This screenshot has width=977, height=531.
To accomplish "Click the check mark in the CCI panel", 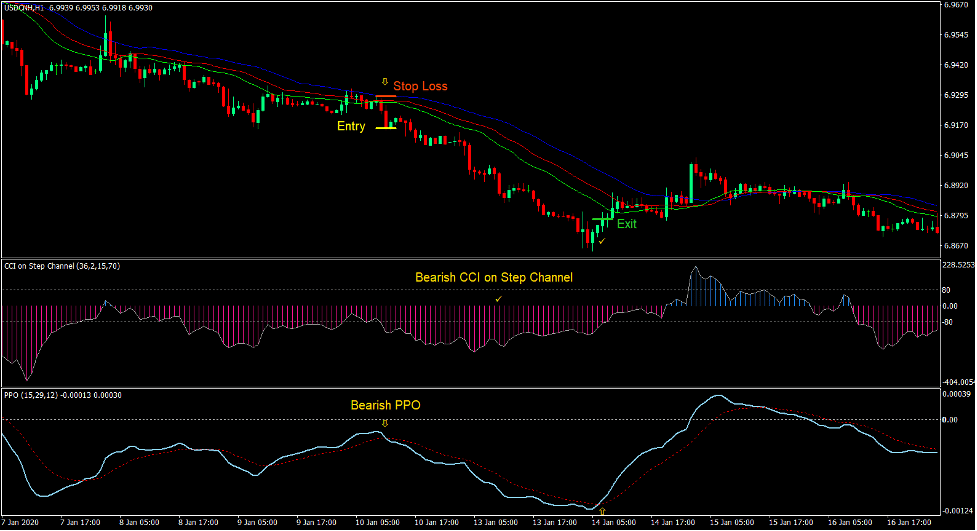I will click(498, 298).
